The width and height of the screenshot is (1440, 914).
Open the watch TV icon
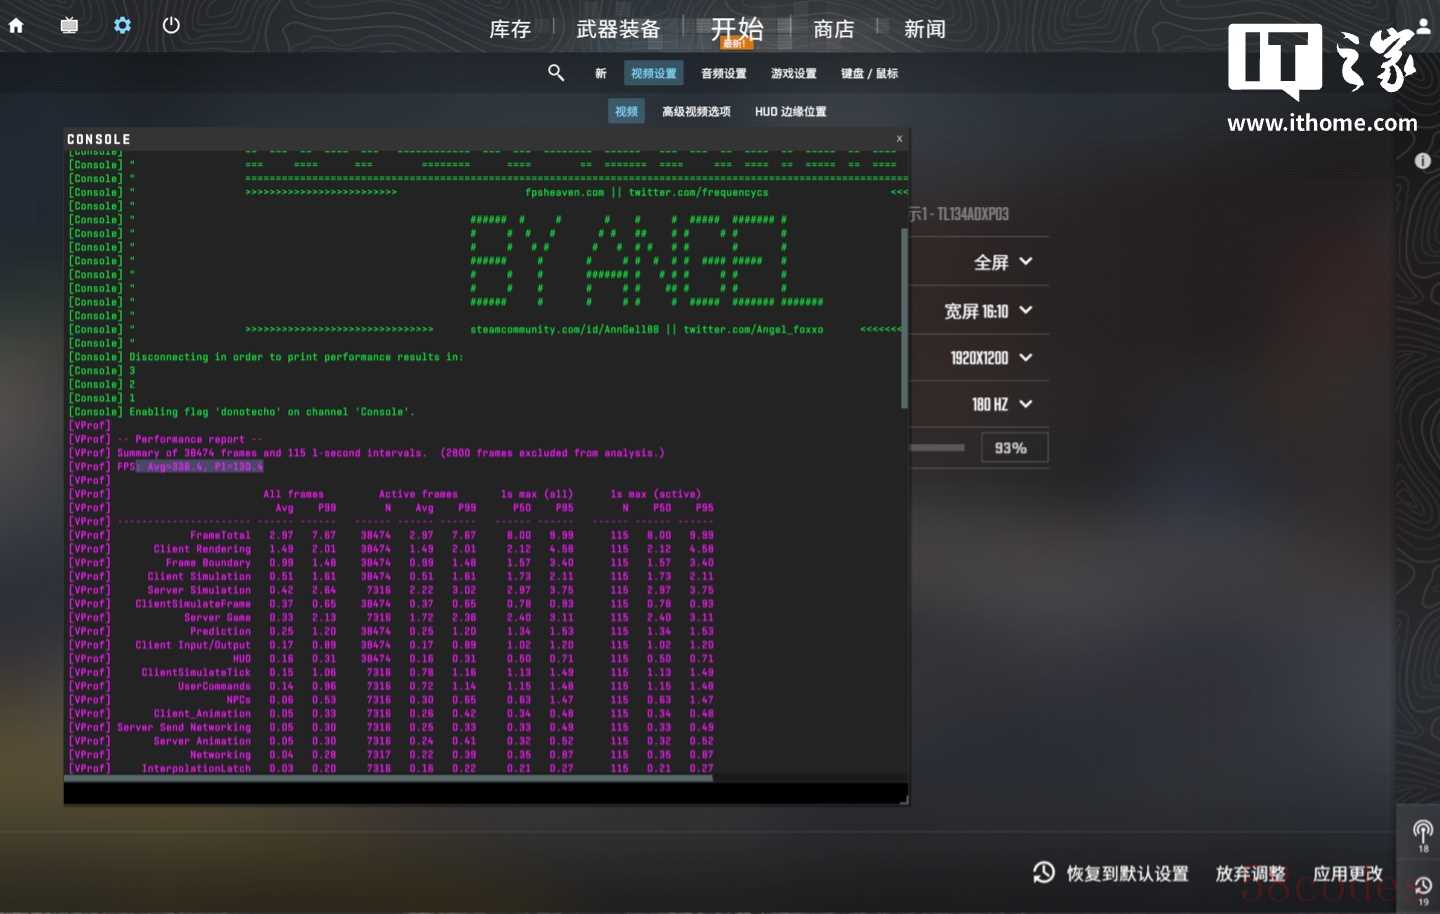point(69,26)
